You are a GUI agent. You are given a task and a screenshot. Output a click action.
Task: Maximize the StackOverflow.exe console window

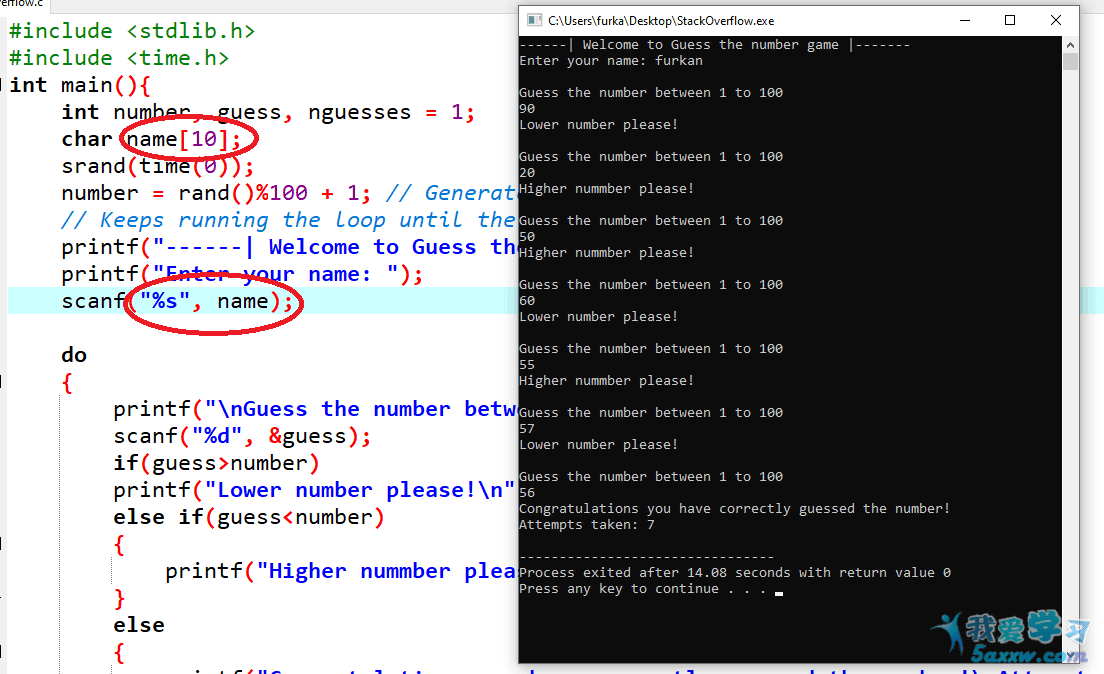[x=1010, y=20]
